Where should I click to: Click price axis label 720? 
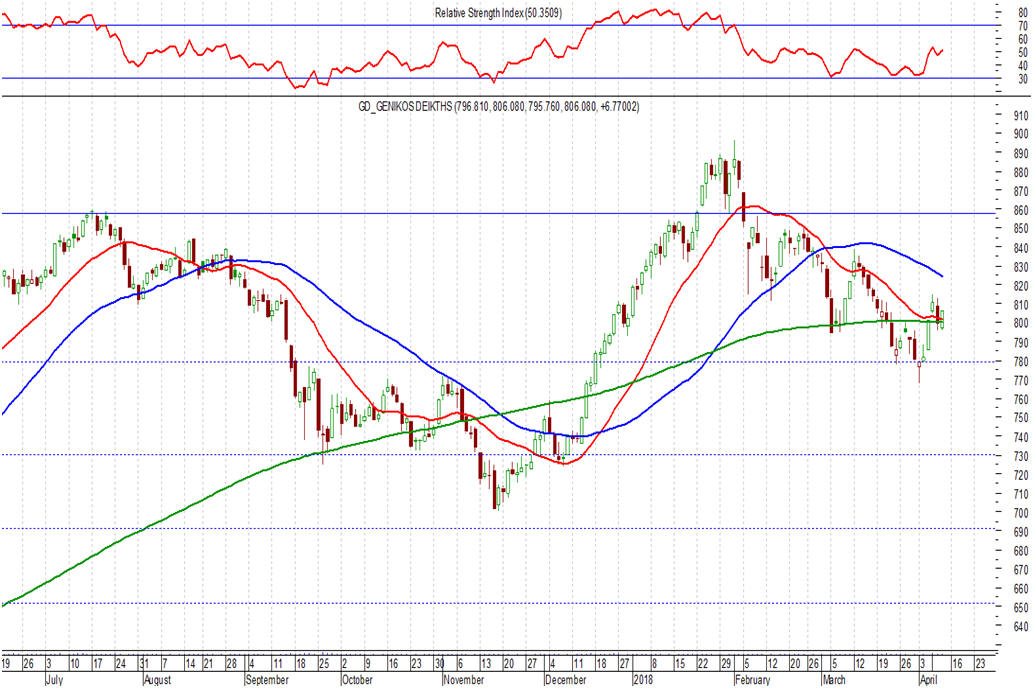coord(1020,475)
